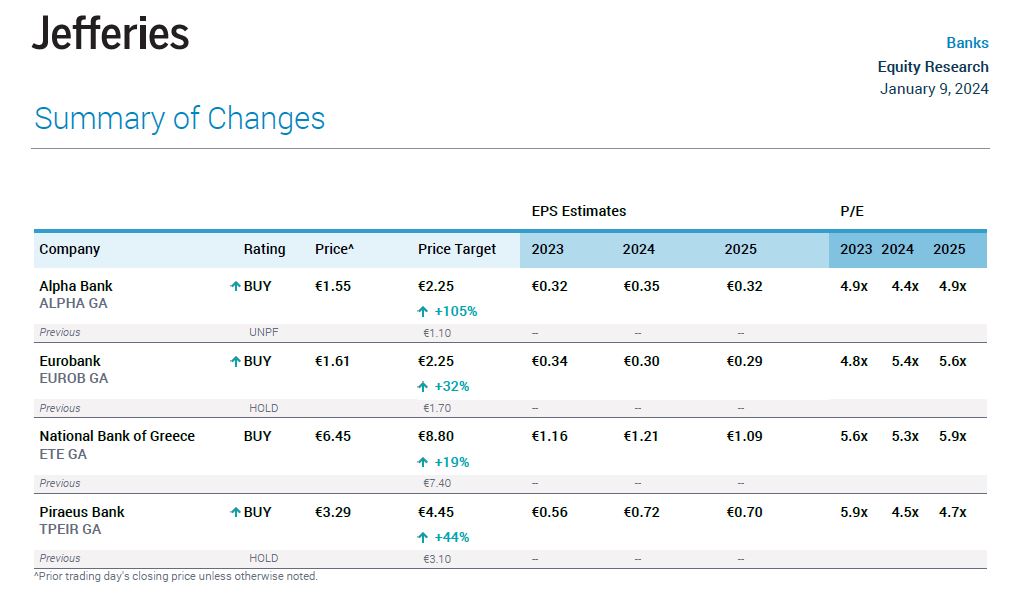This screenshot has width=1025, height=598.
Task: Select the EPS Estimates group heading
Action: point(579,211)
